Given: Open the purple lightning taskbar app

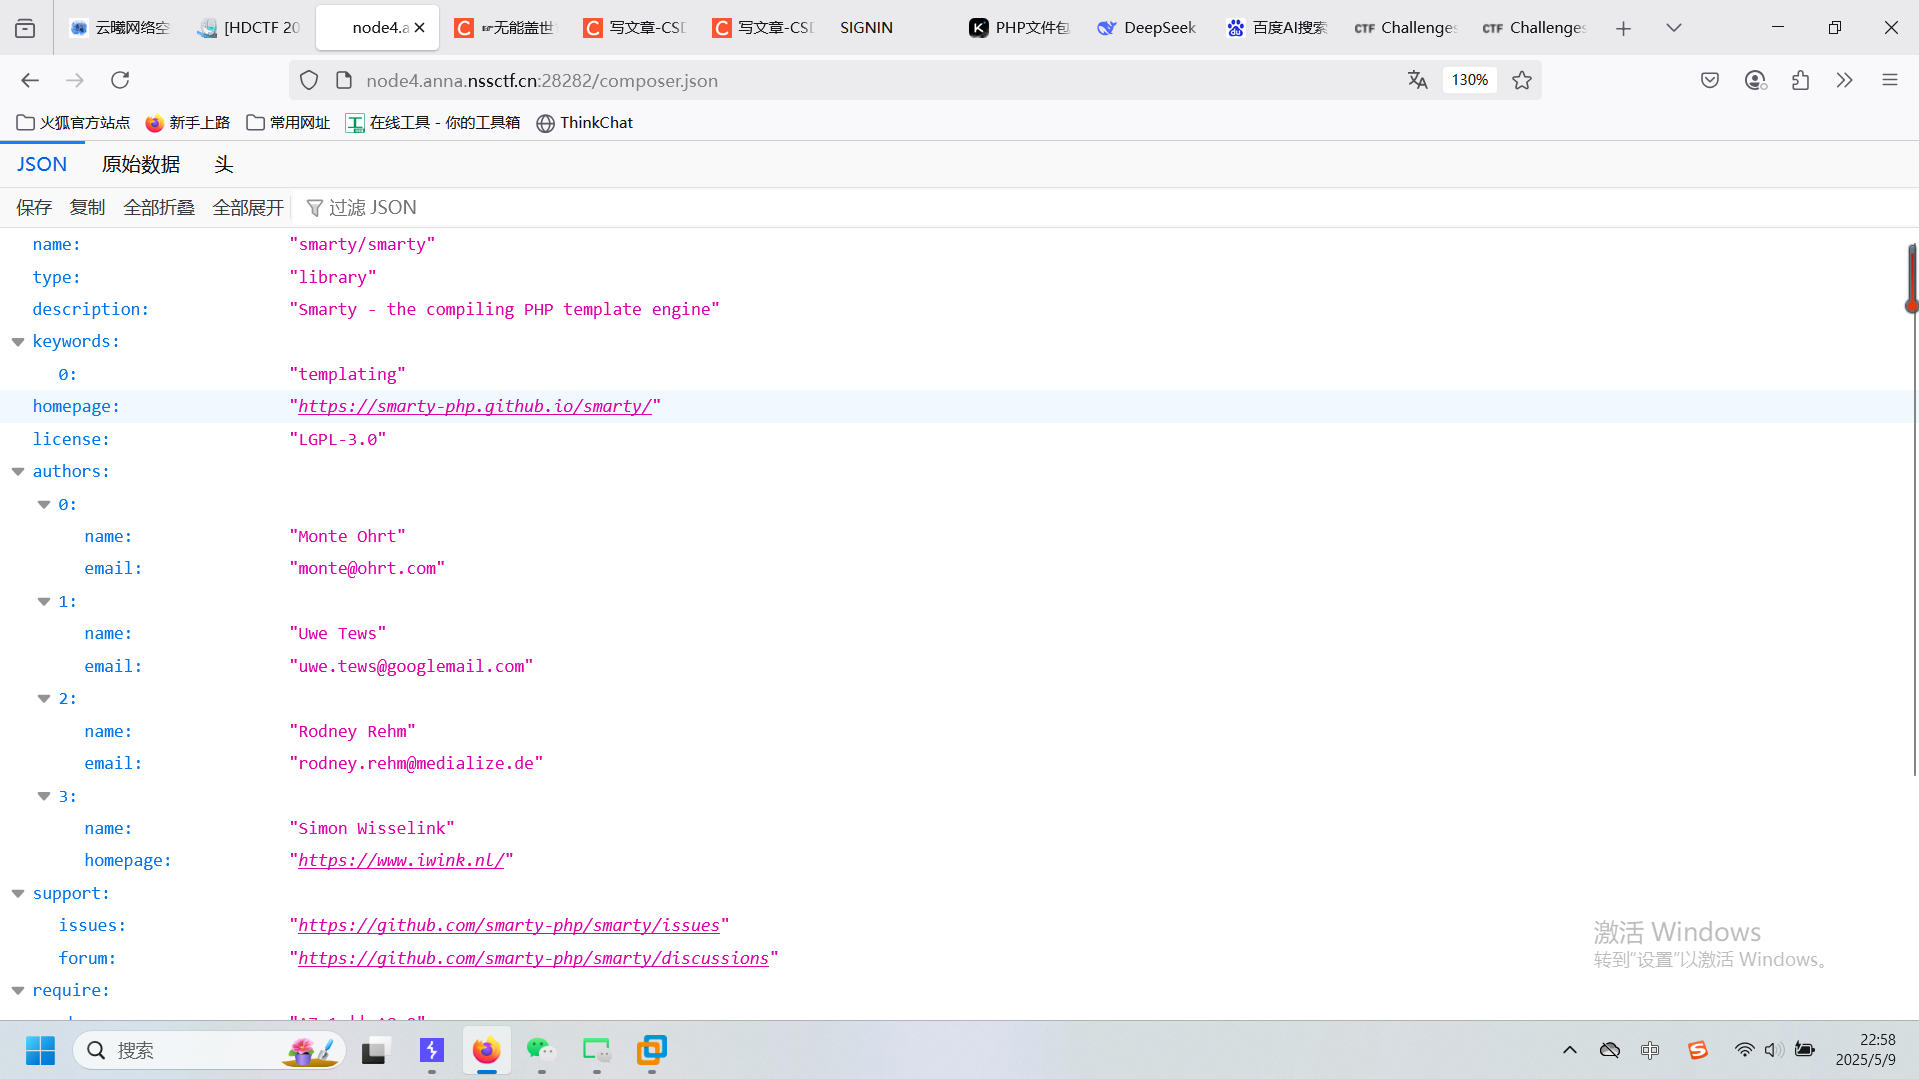Looking at the screenshot, I should 431,1050.
